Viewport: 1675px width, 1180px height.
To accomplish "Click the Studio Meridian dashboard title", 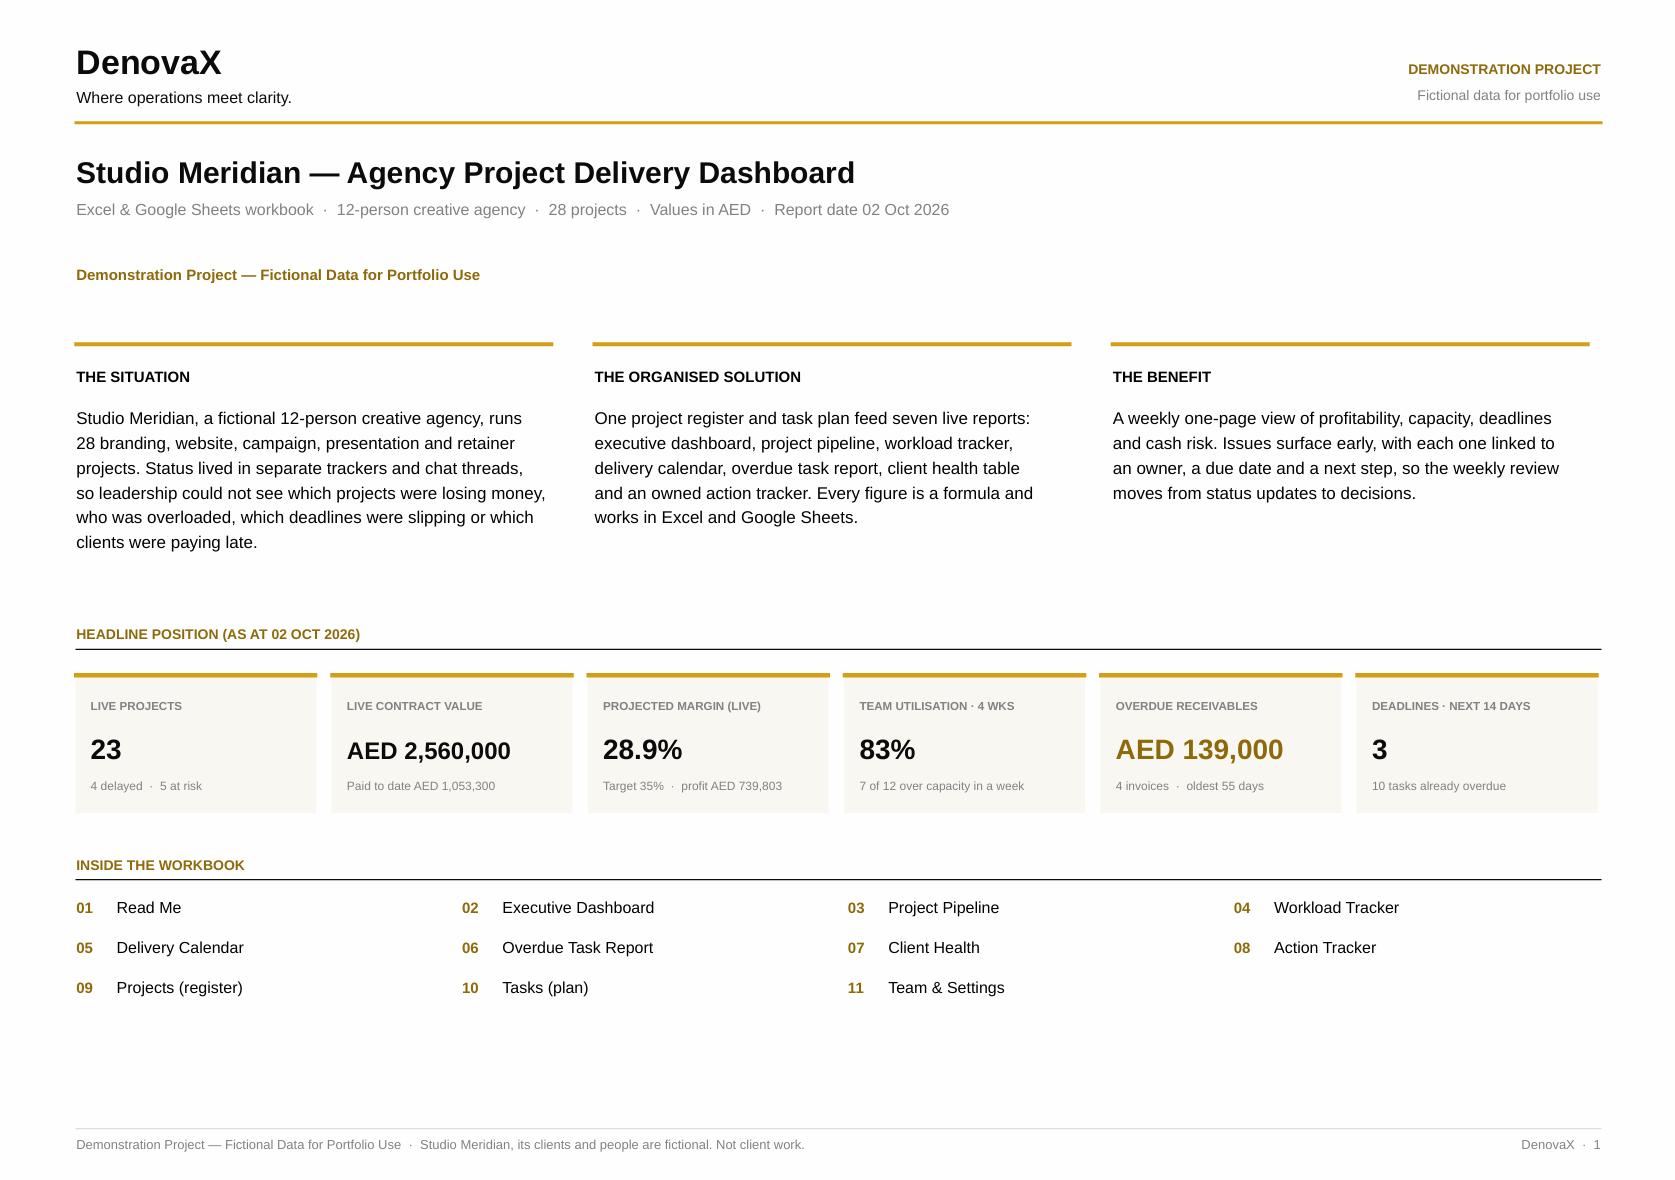I will (x=465, y=173).
